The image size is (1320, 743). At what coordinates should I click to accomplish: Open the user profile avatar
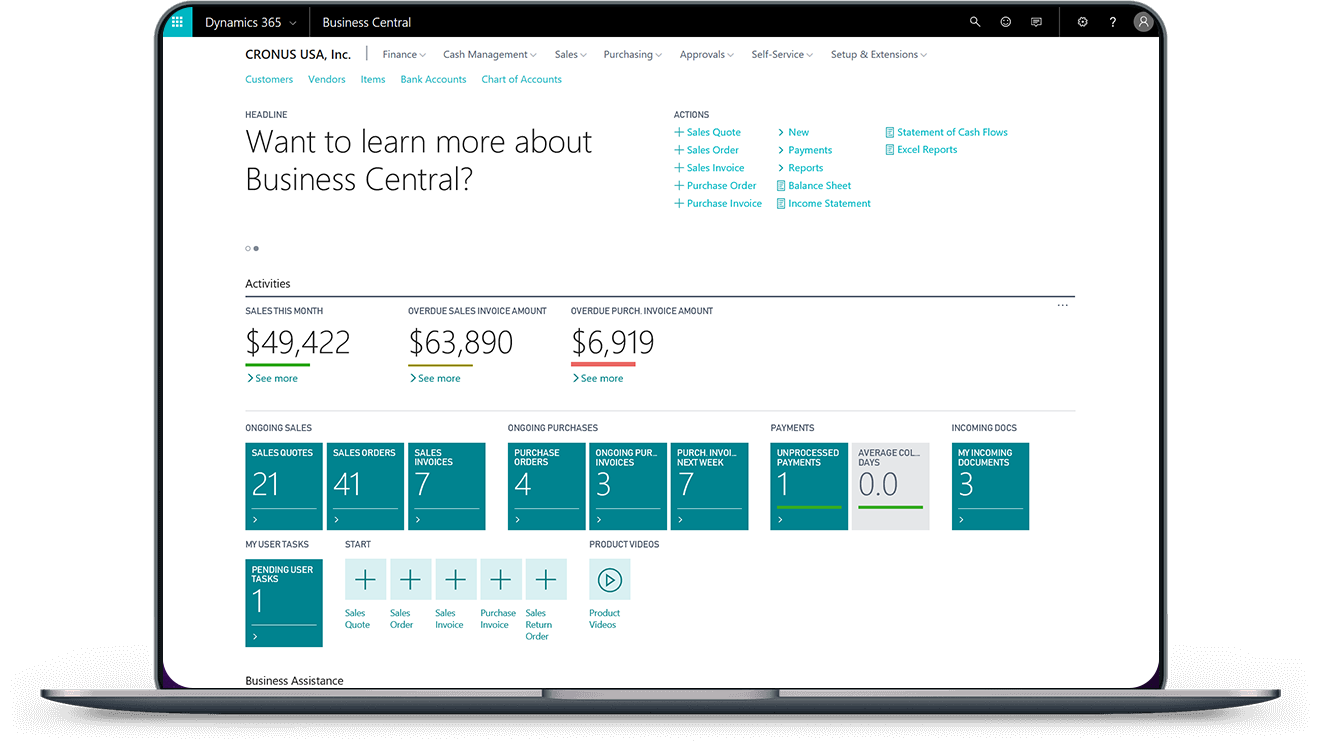1143,22
